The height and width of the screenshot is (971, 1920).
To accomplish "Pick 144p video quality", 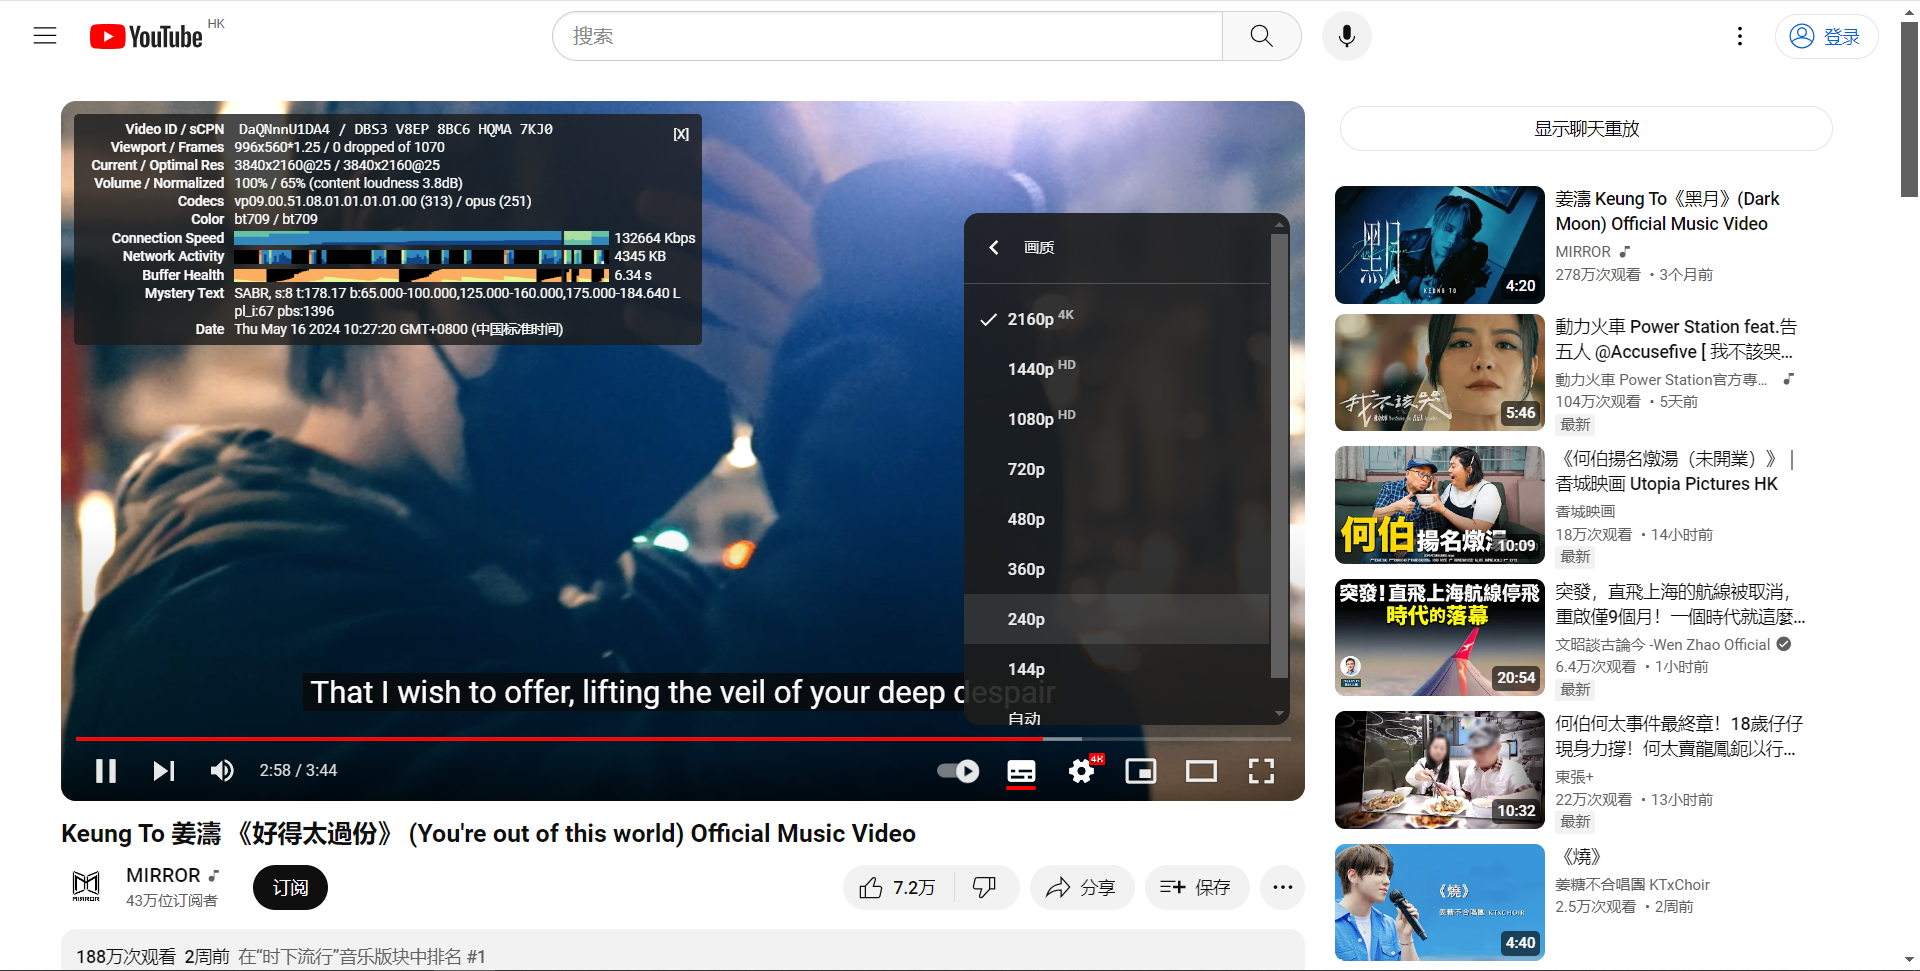I will [1116, 669].
